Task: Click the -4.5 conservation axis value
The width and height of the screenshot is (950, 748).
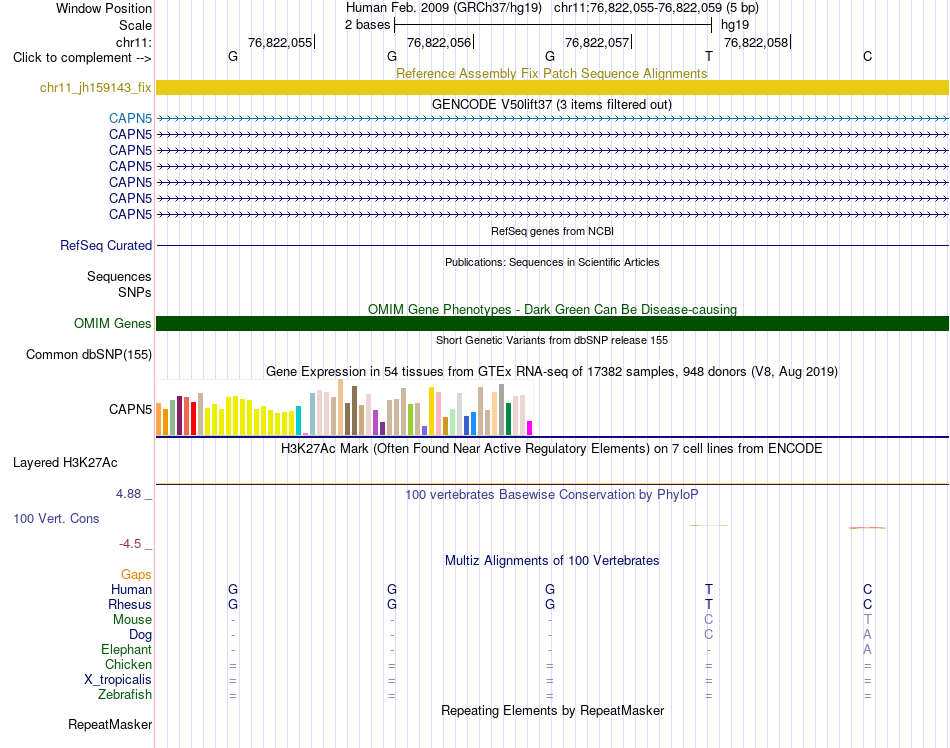Action: click(130, 544)
